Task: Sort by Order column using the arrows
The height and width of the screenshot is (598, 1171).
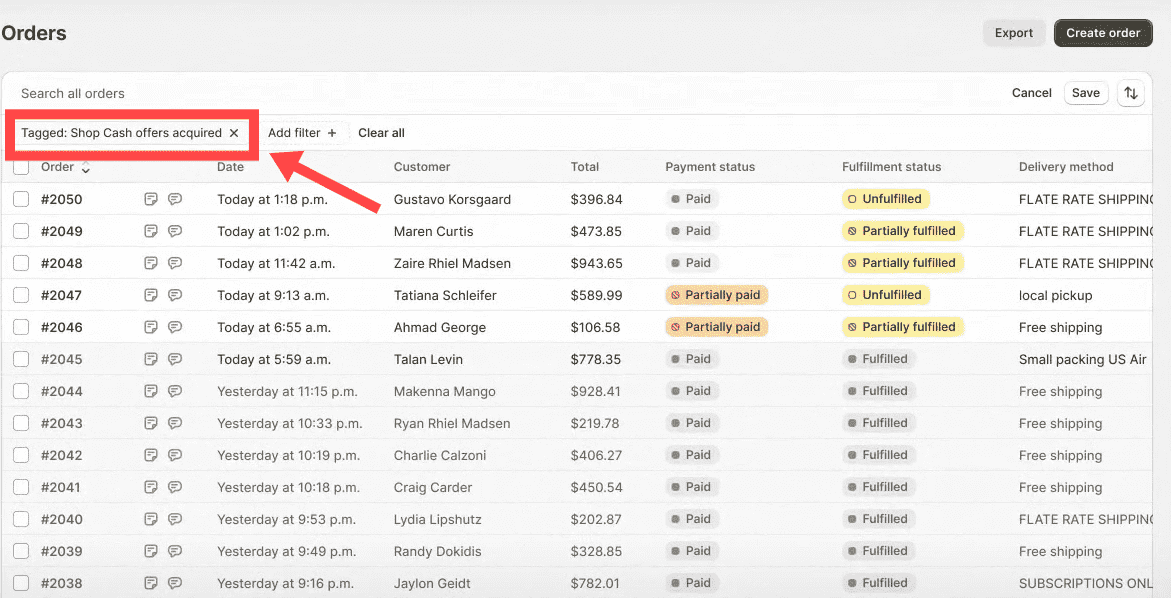Action: pos(86,168)
